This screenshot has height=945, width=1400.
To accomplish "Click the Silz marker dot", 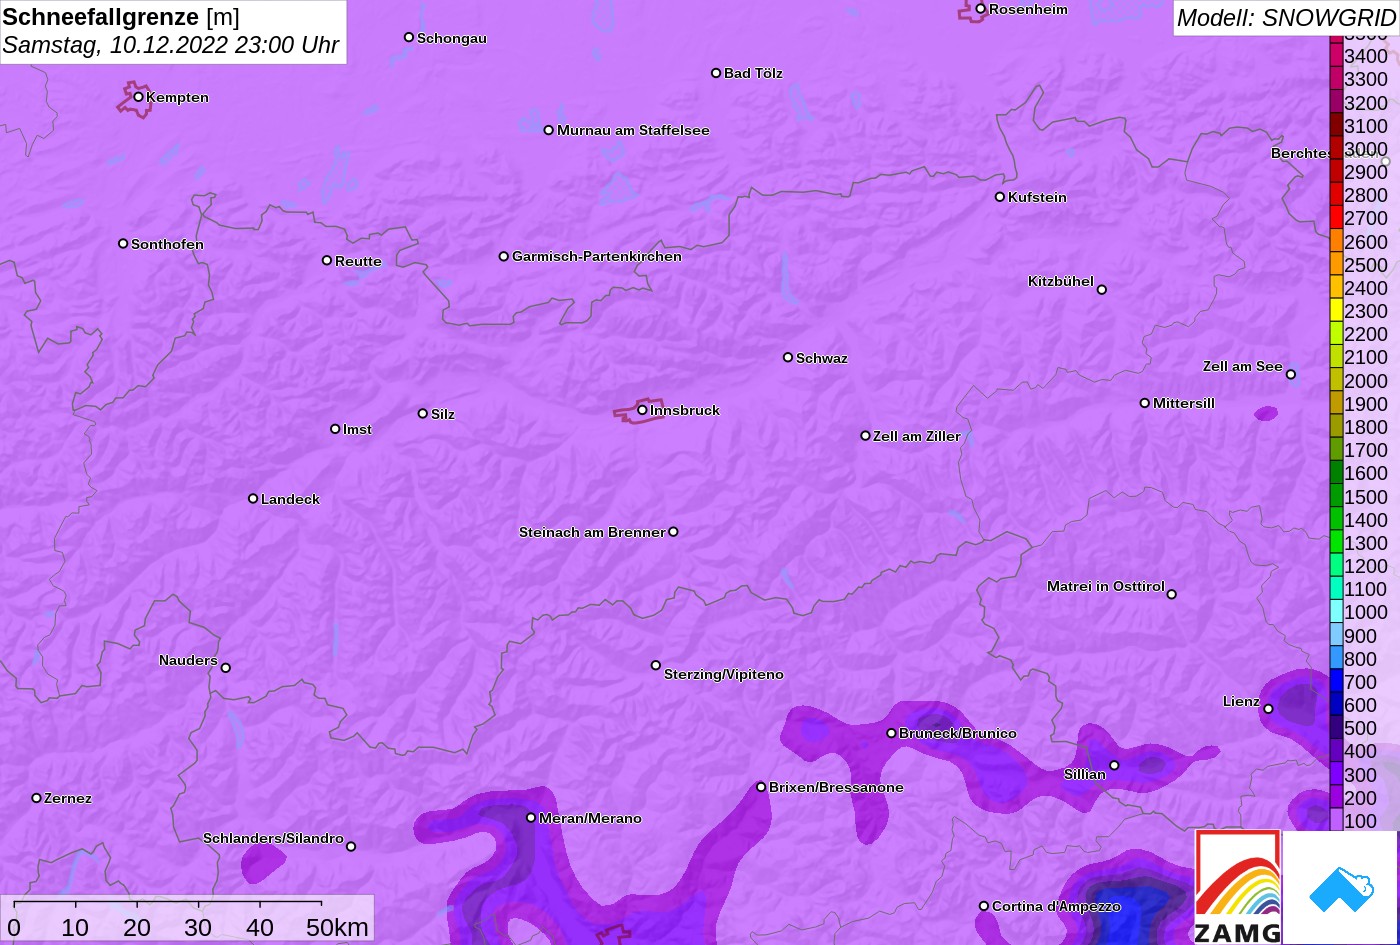I will (x=422, y=413).
